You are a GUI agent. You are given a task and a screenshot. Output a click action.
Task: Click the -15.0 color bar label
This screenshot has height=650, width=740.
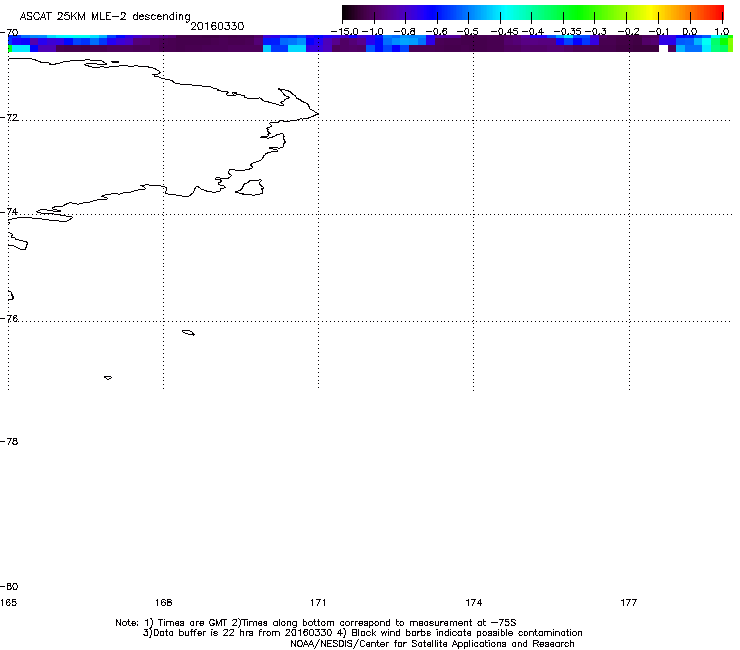point(345,32)
